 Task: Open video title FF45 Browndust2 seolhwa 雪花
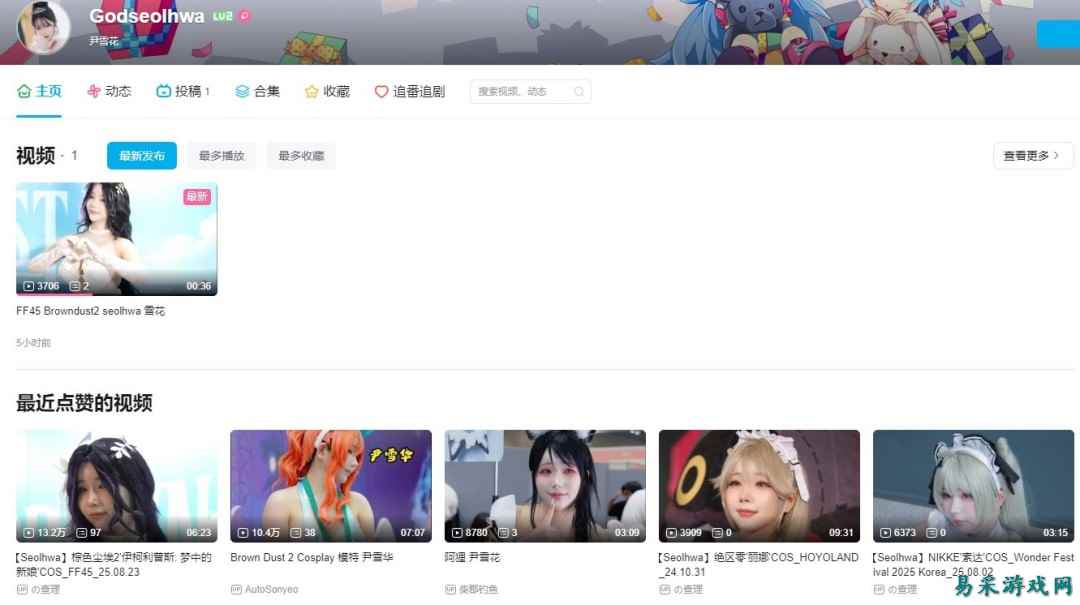(91, 311)
